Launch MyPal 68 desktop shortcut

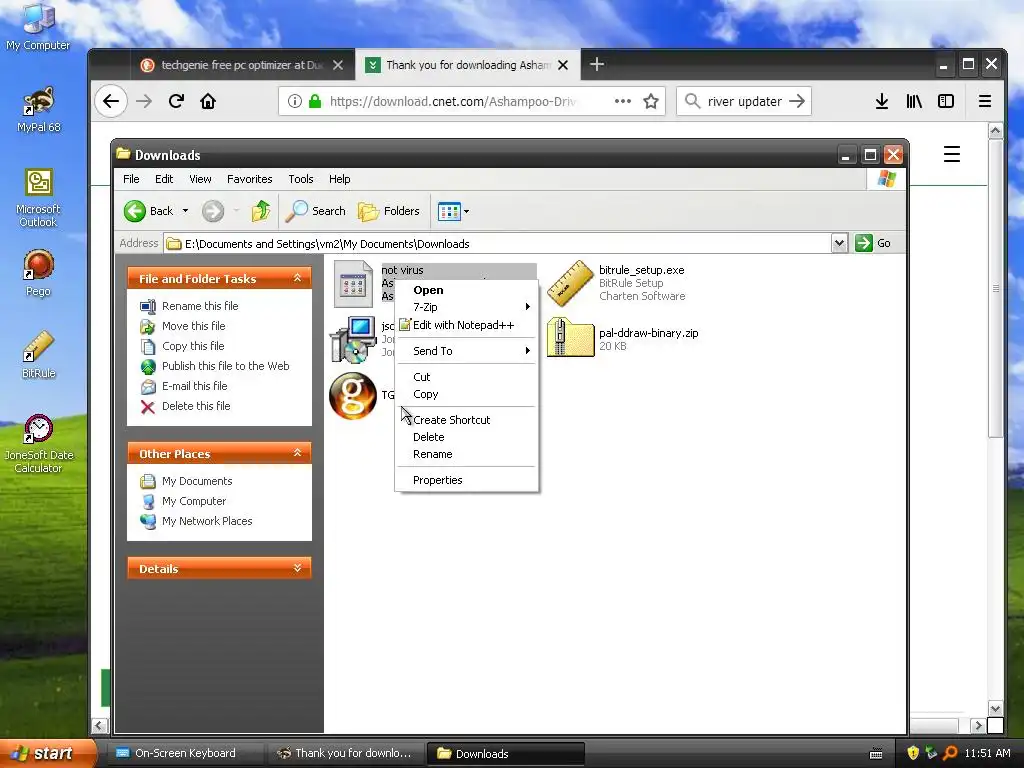click(x=38, y=109)
